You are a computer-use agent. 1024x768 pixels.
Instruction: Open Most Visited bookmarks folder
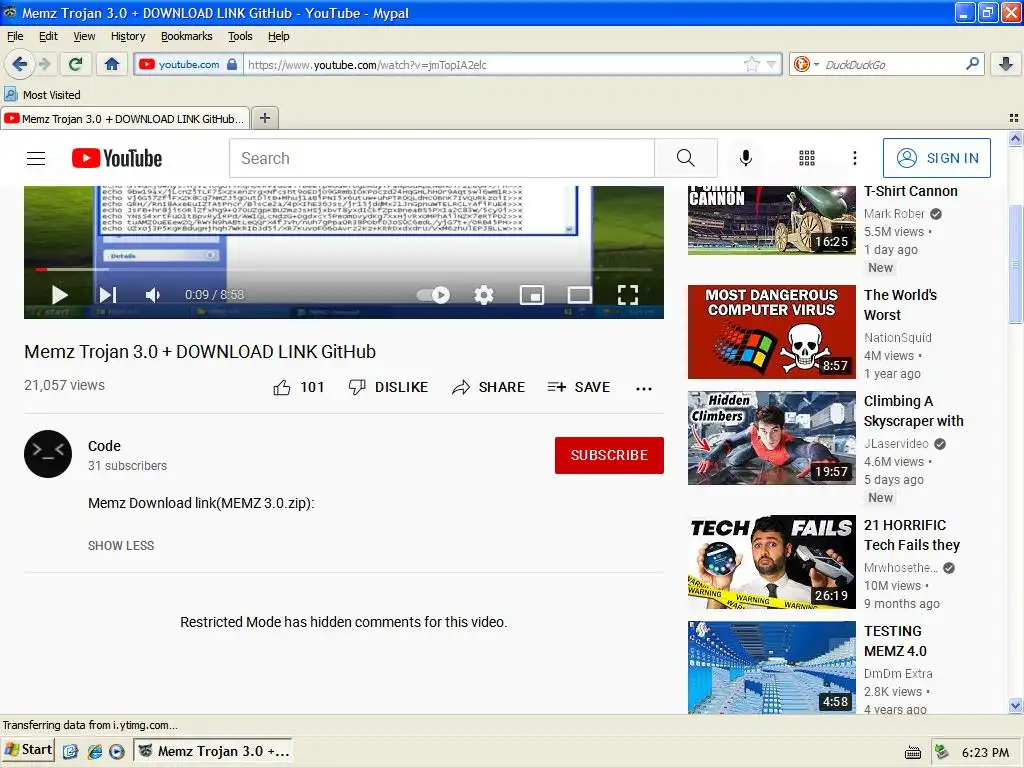click(x=42, y=95)
